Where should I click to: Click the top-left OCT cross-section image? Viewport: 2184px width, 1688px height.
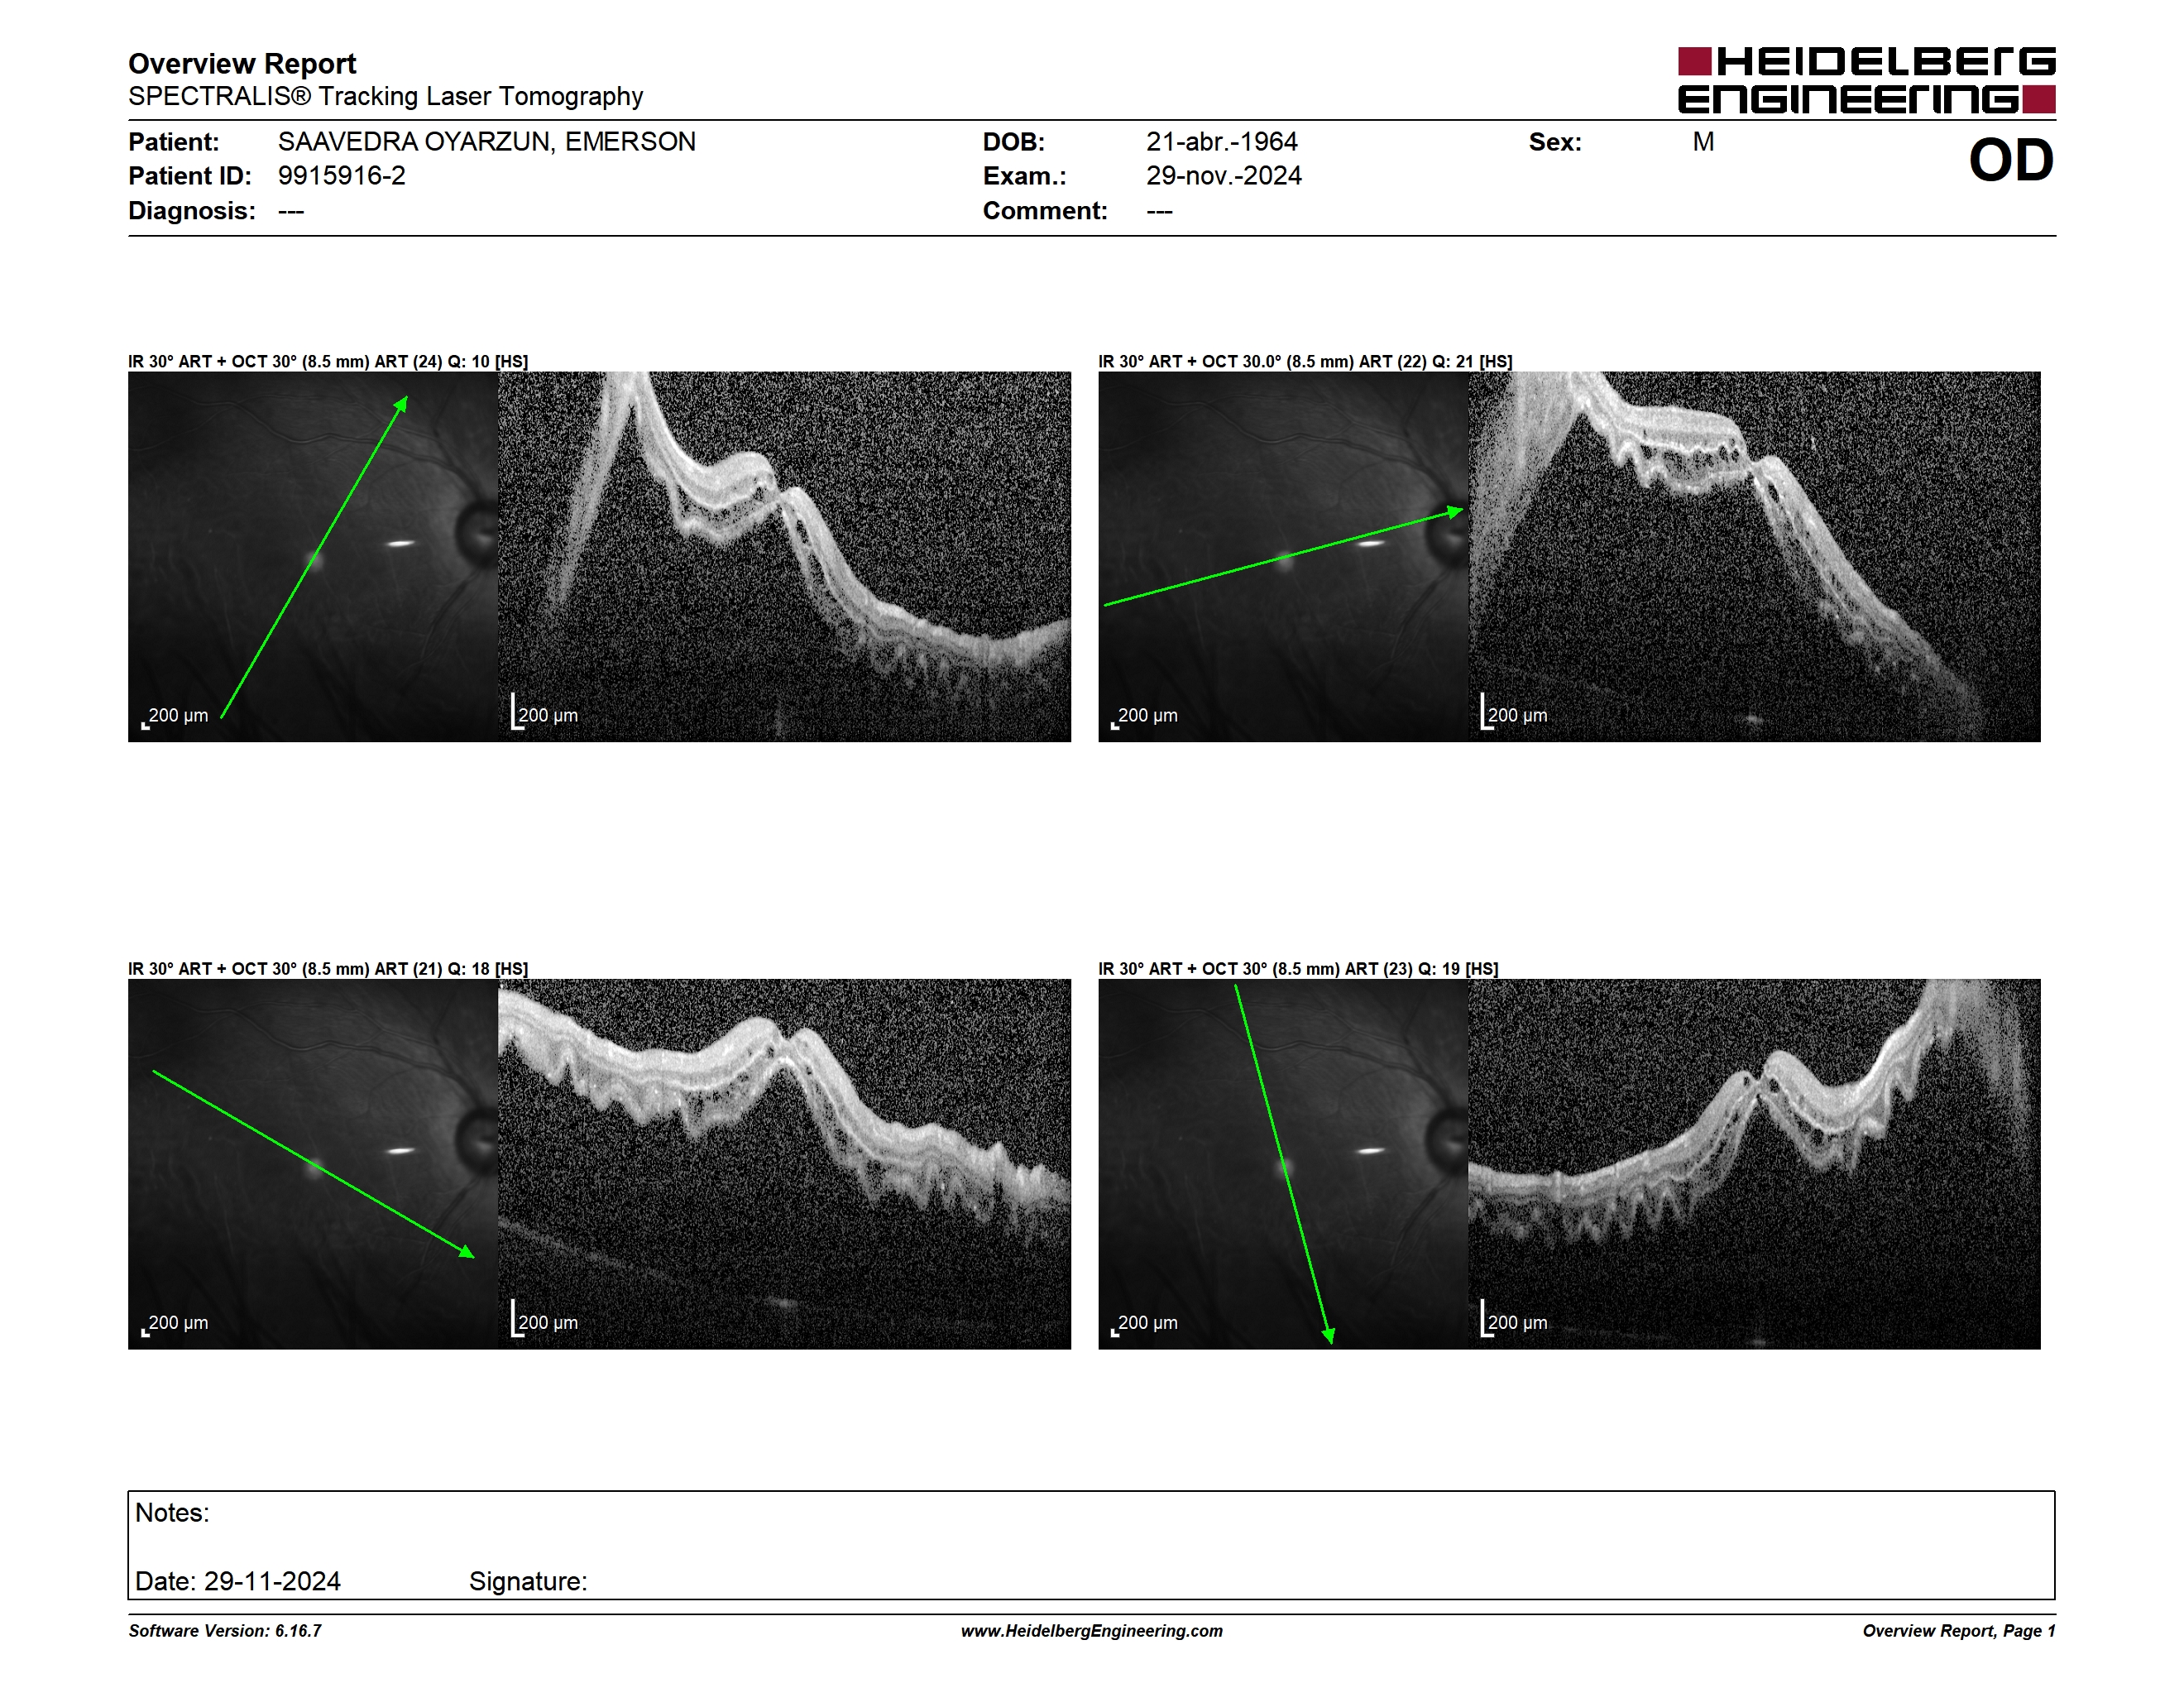pos(784,557)
